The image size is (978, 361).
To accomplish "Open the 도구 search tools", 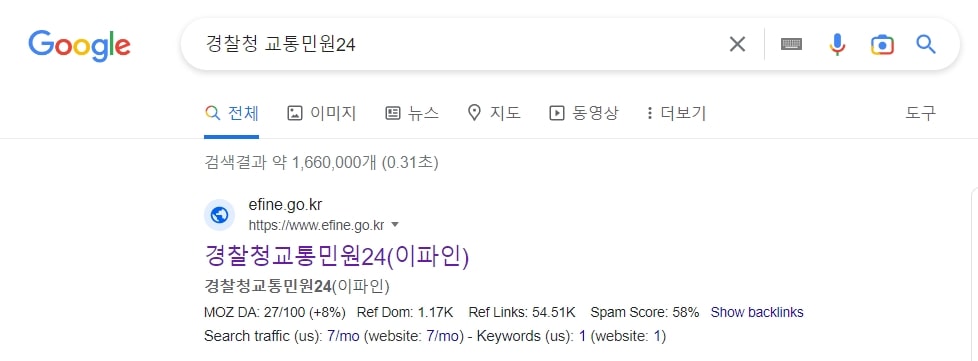I will coord(921,113).
